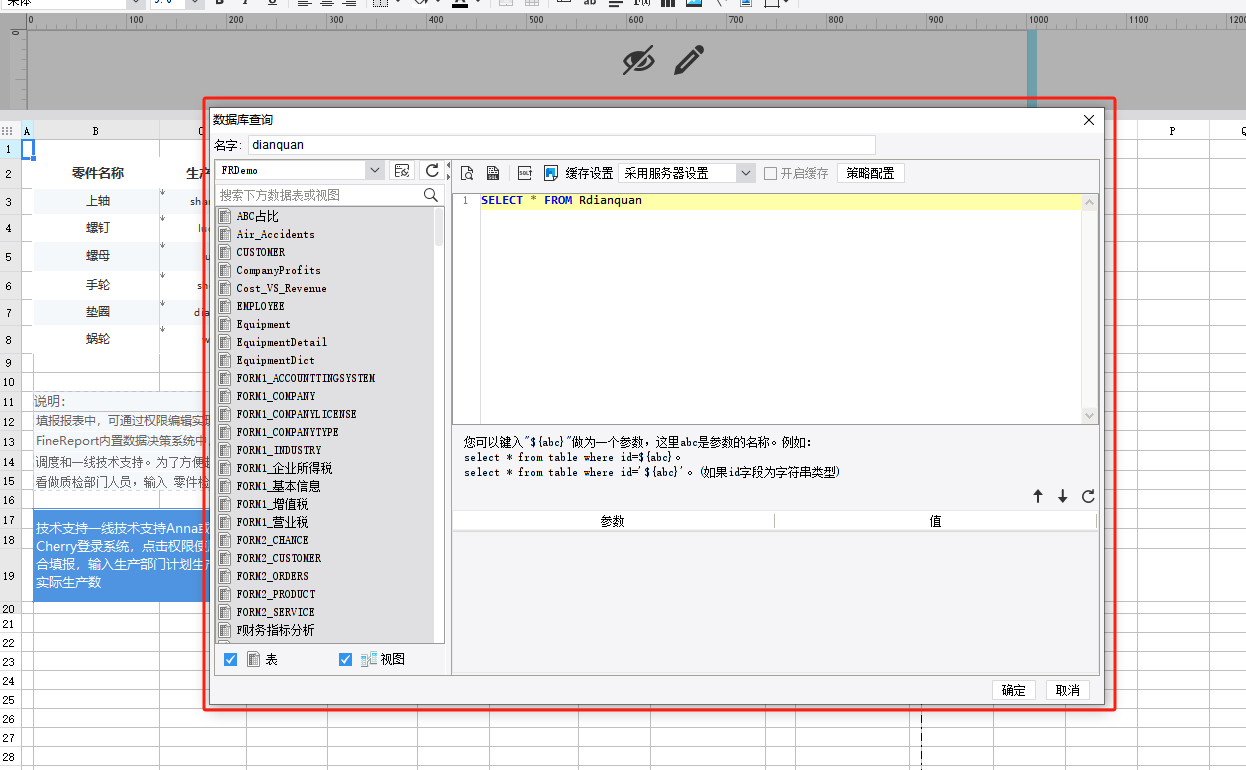
Task: Move the selected parameter up
Action: [1038, 496]
